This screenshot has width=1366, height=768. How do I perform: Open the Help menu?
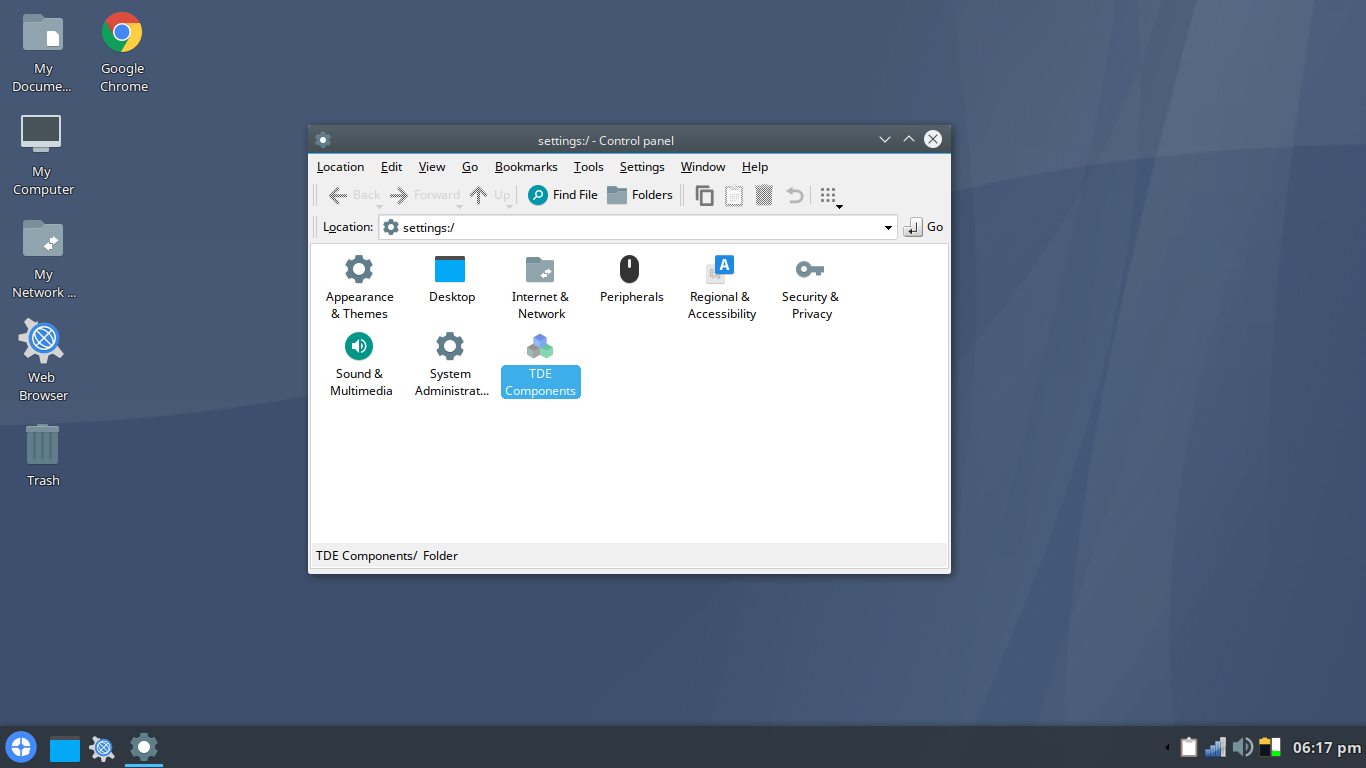tap(755, 167)
